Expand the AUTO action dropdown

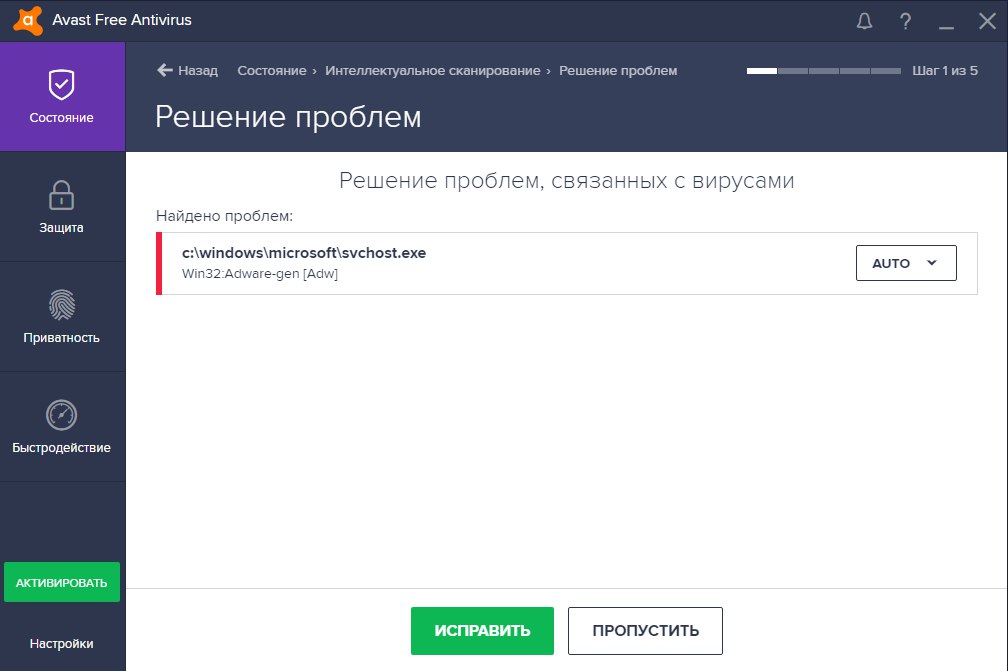coord(906,263)
